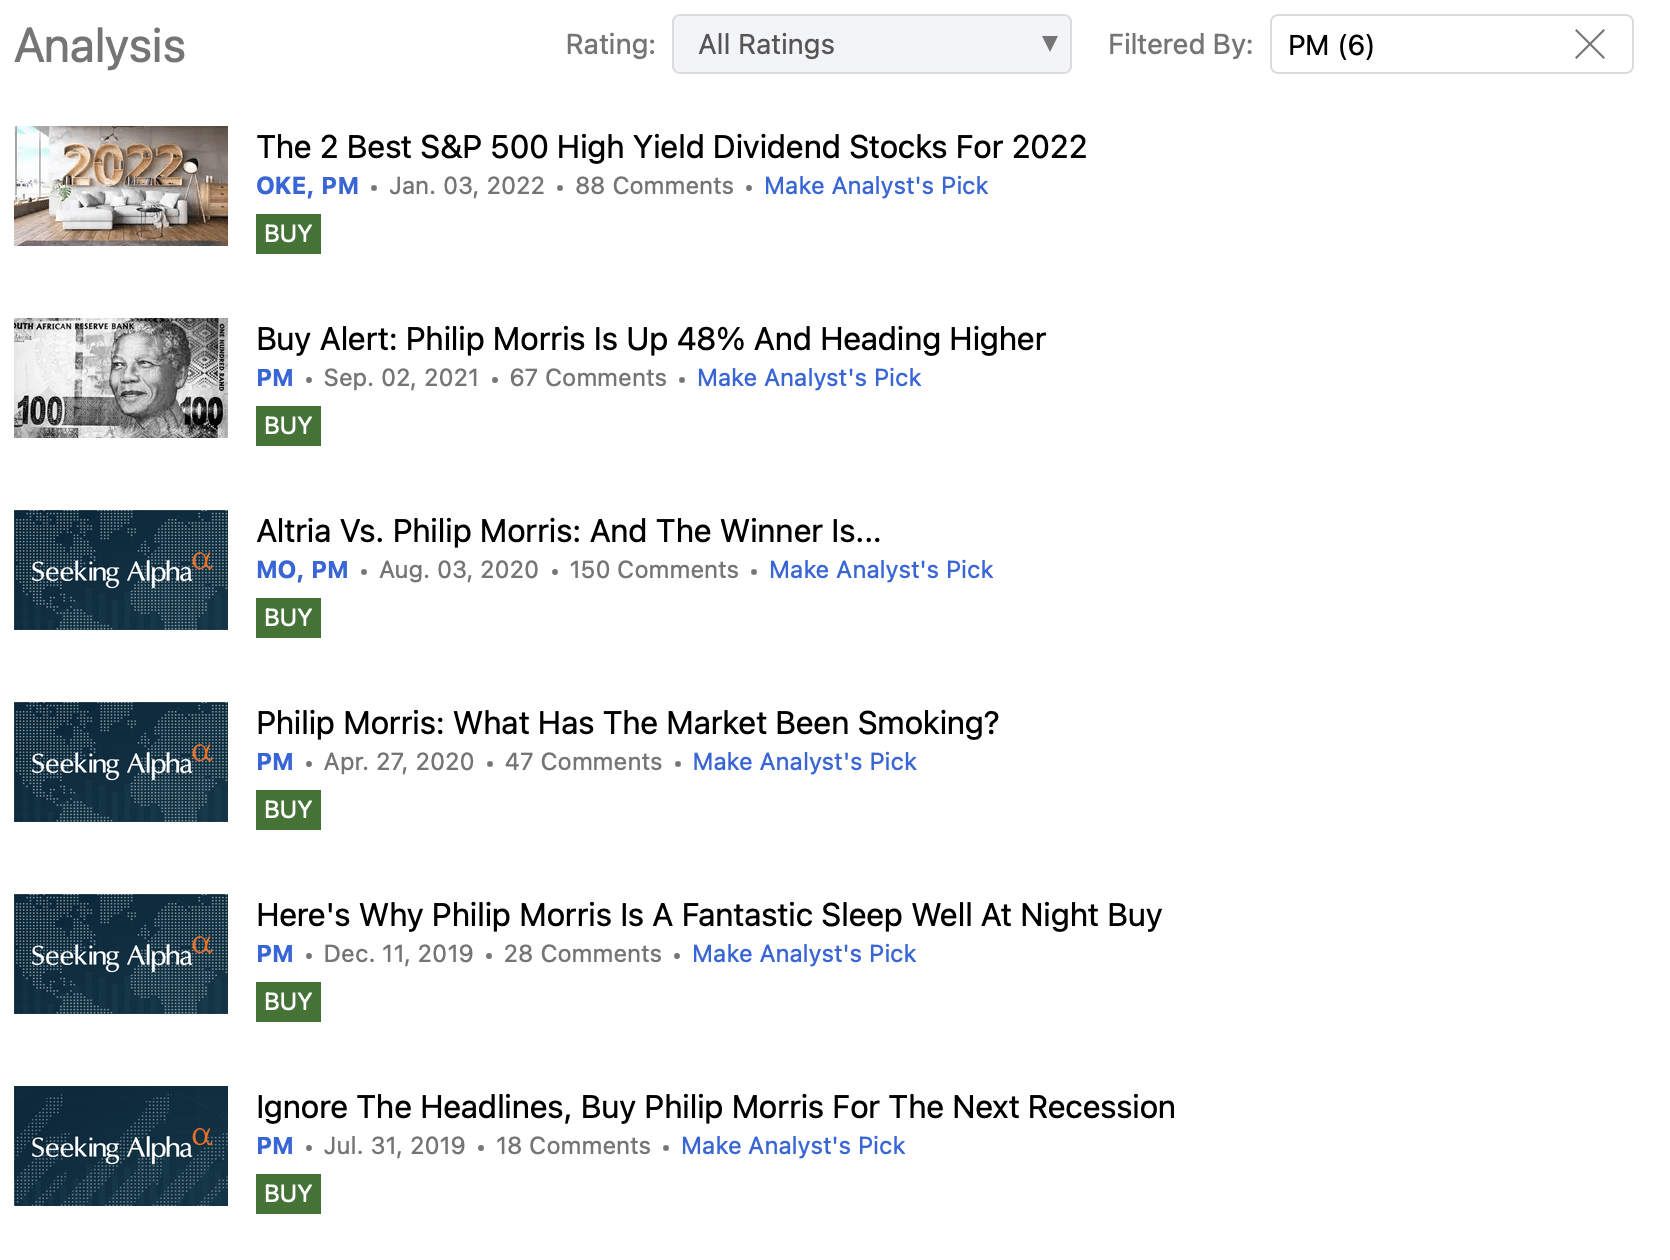Make Analyst's Pick on Altria Vs. Philip Morris article
The image size is (1670, 1260).
point(880,569)
